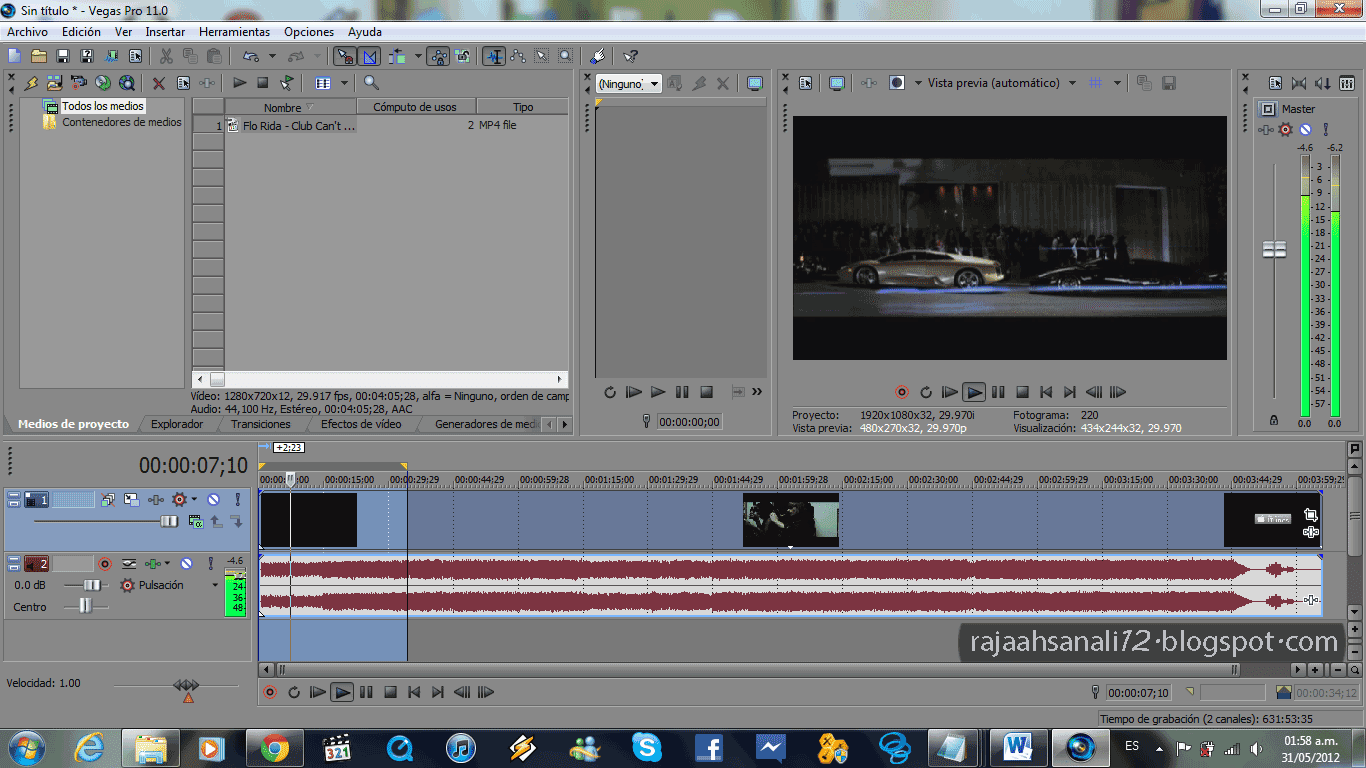Click the media search magnifier icon

click(x=371, y=83)
